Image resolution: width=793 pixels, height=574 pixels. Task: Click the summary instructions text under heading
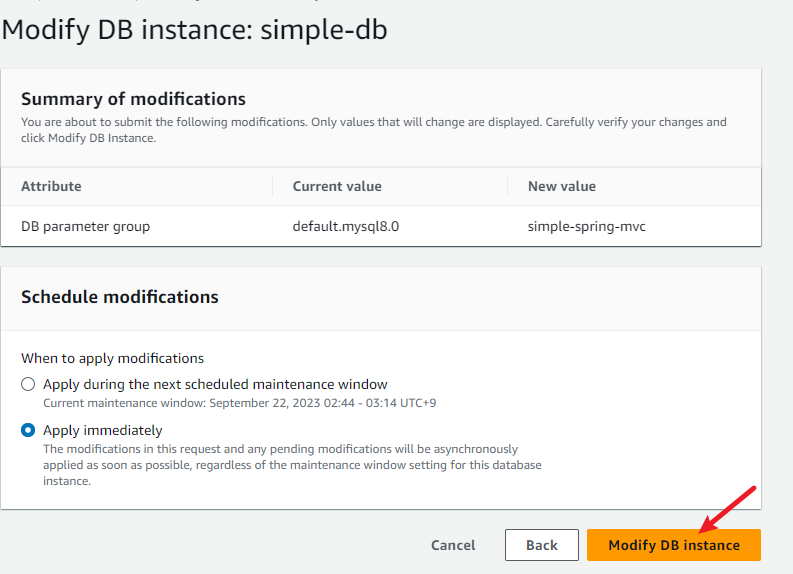pos(373,129)
